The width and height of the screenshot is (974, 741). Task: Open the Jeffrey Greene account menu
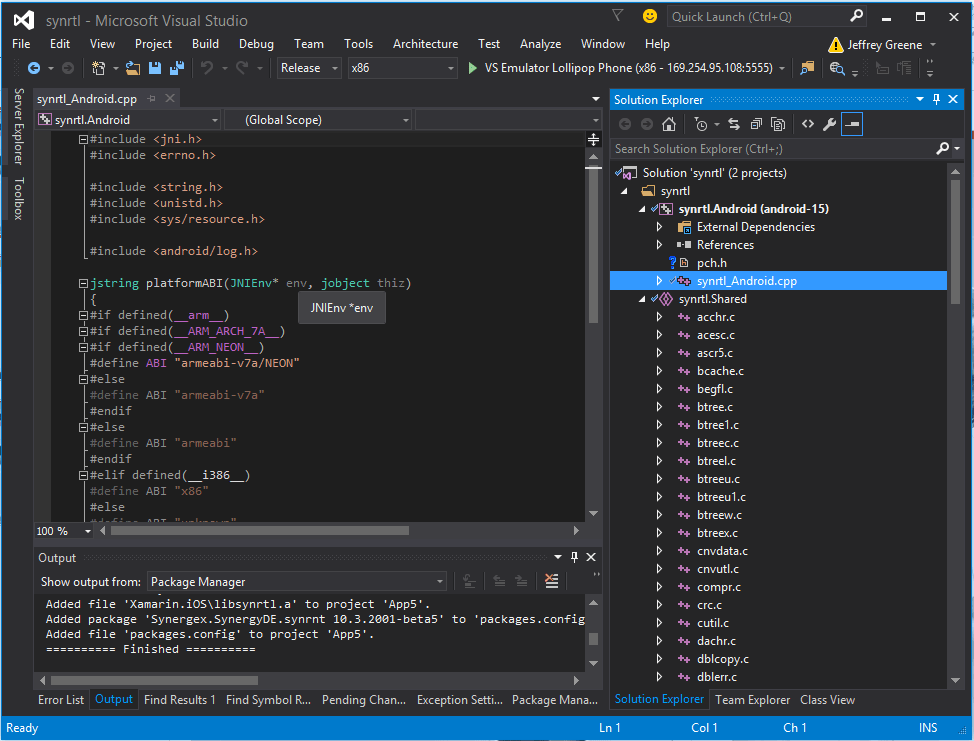(883, 45)
